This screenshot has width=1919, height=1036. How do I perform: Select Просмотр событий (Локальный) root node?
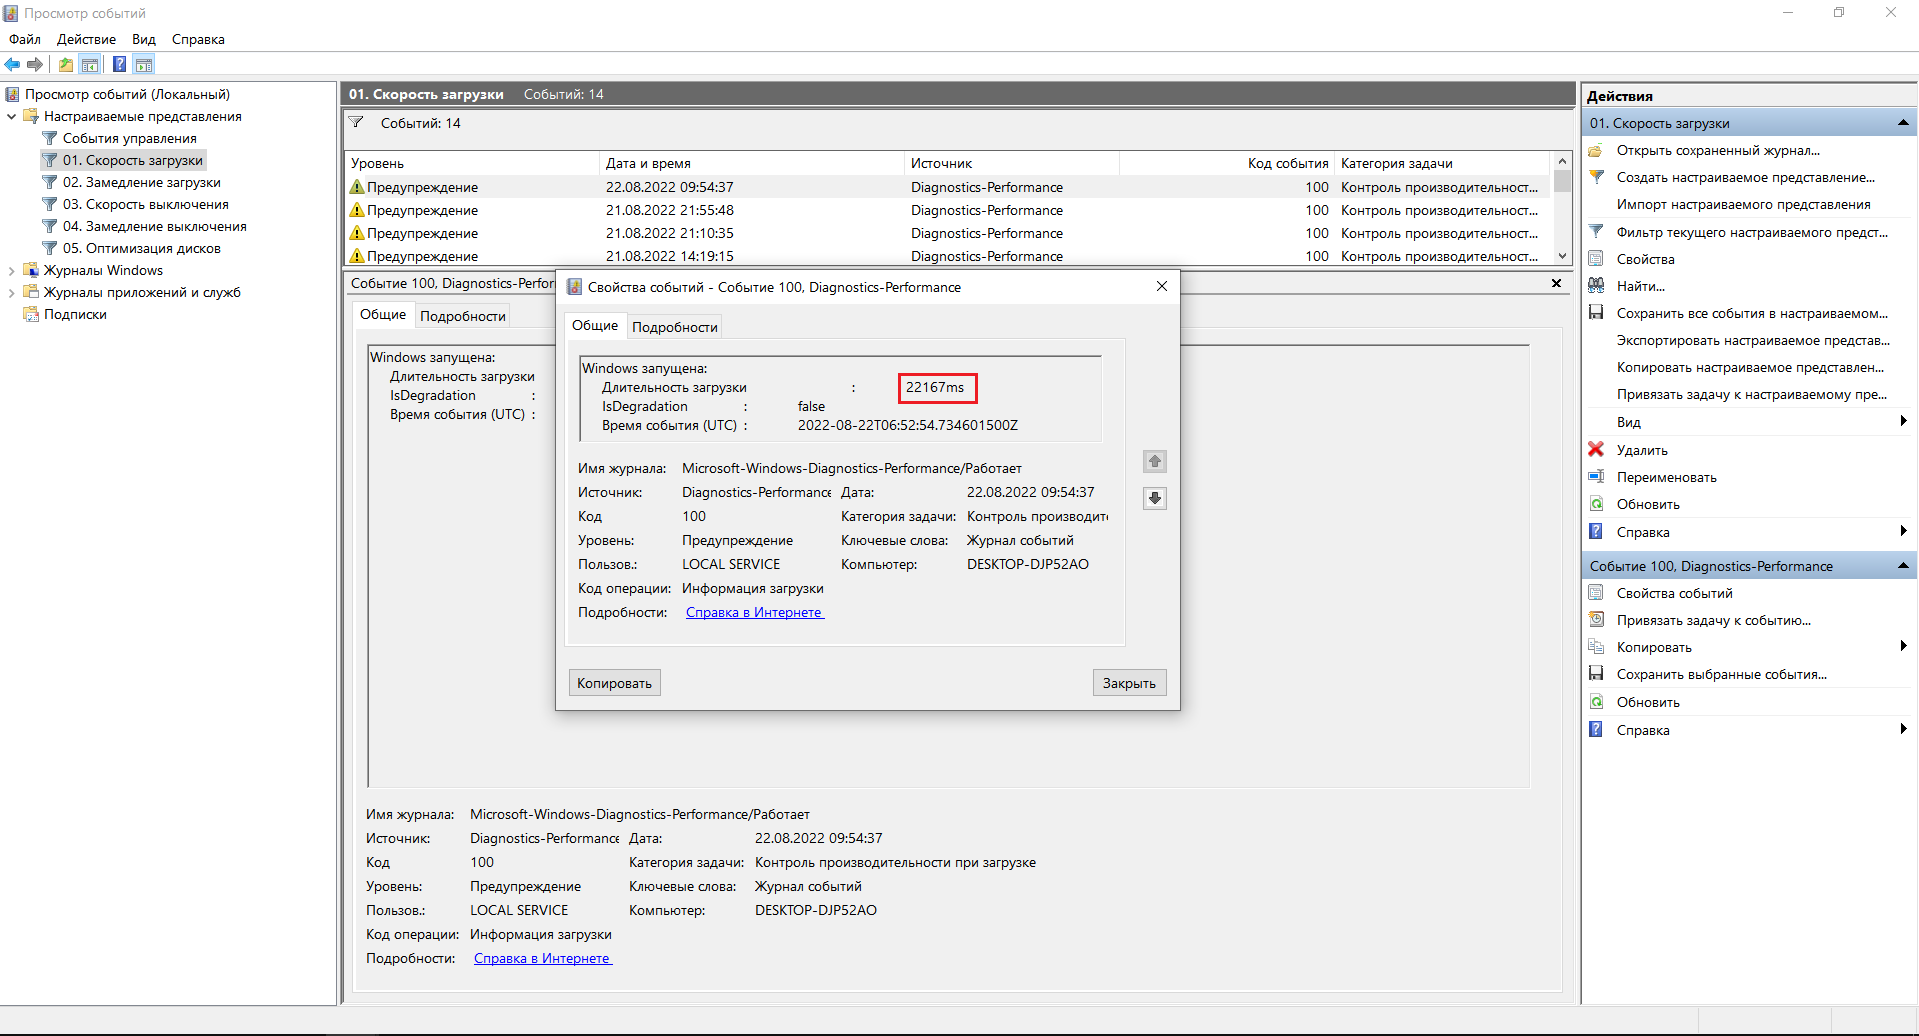pyautogui.click(x=127, y=94)
